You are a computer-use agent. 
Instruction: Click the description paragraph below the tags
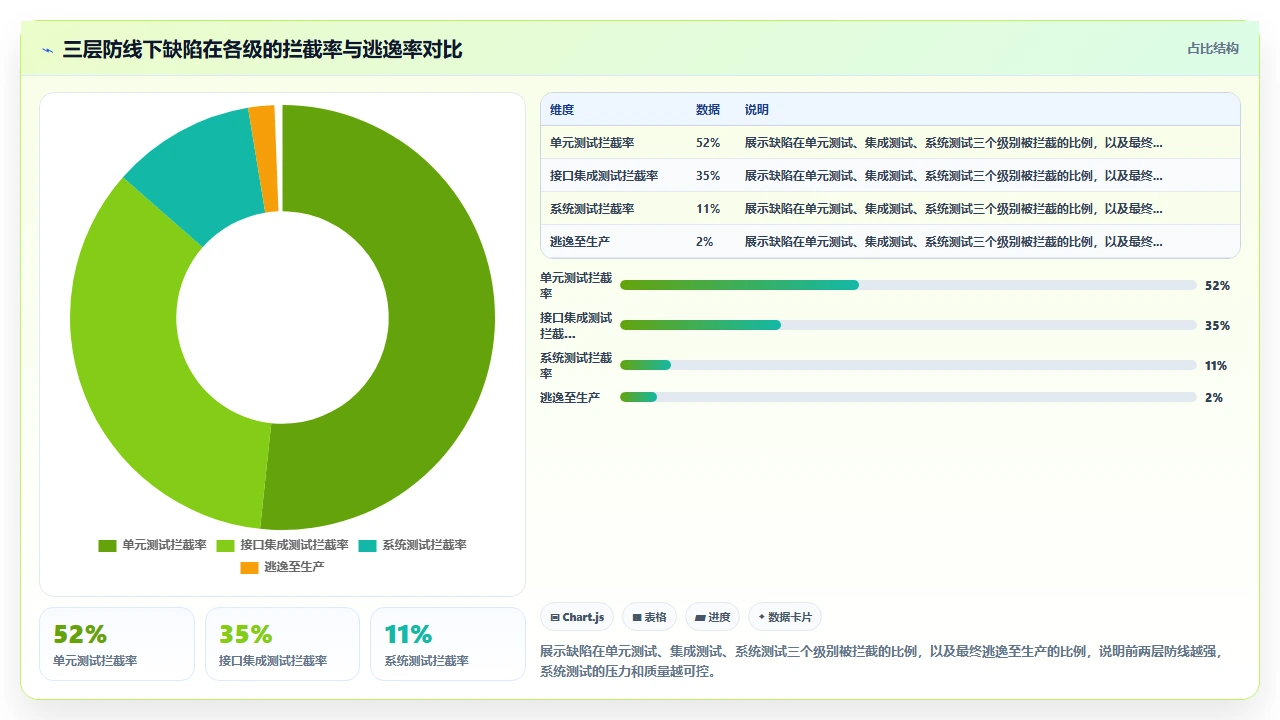pyautogui.click(x=882, y=661)
